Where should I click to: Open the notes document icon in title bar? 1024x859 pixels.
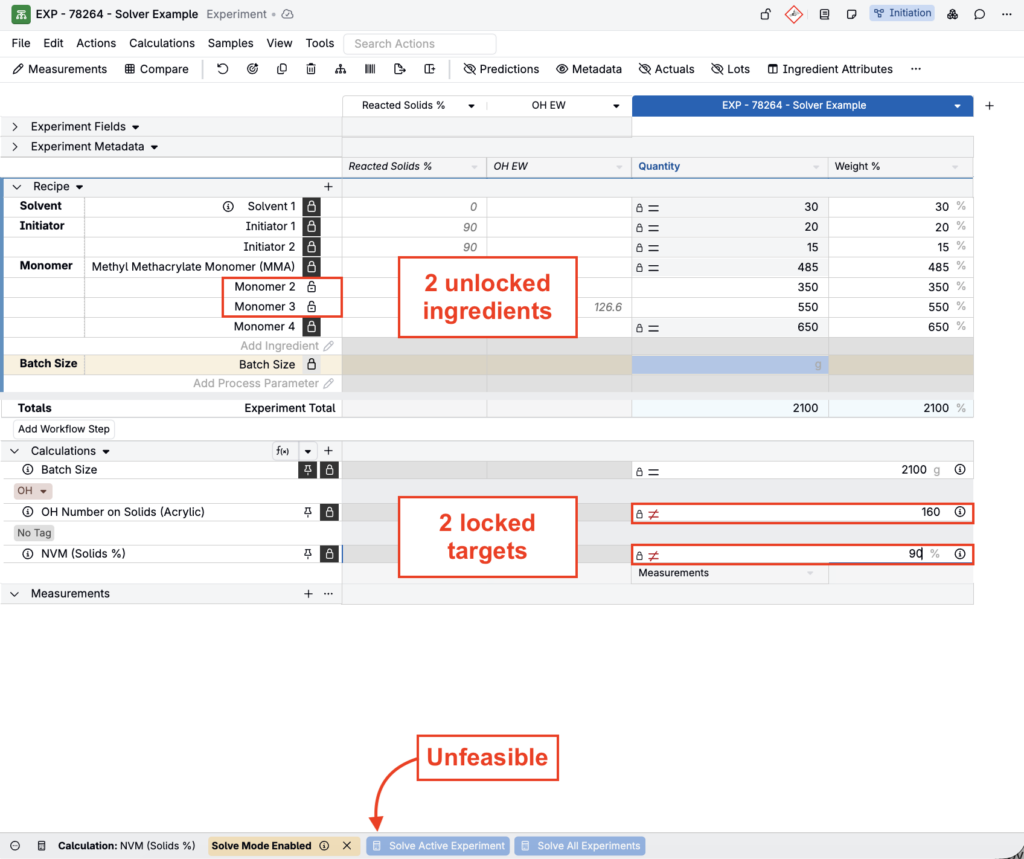[x=824, y=14]
